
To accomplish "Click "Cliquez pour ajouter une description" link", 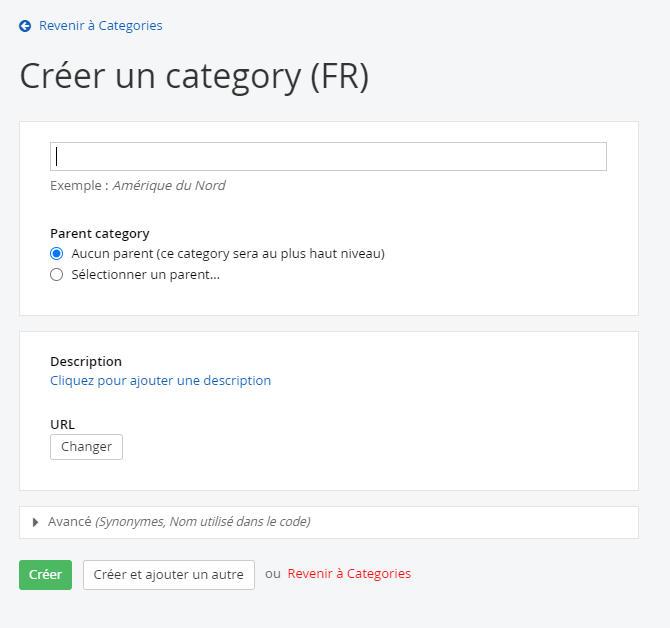I will 160,381.
